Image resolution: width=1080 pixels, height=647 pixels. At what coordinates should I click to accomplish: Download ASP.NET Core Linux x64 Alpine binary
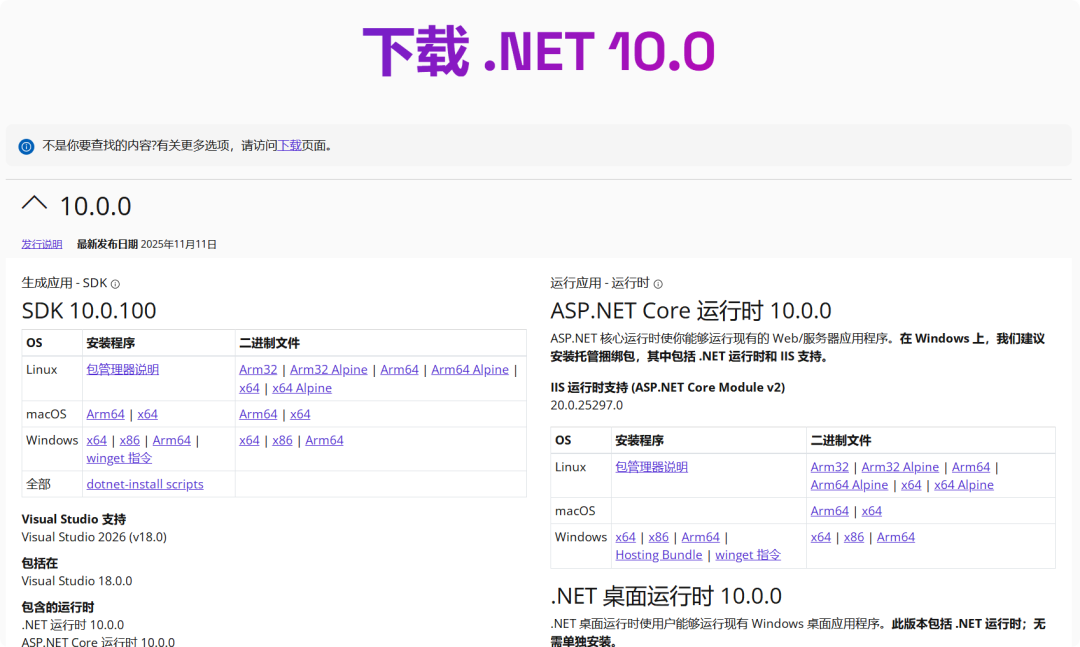964,485
